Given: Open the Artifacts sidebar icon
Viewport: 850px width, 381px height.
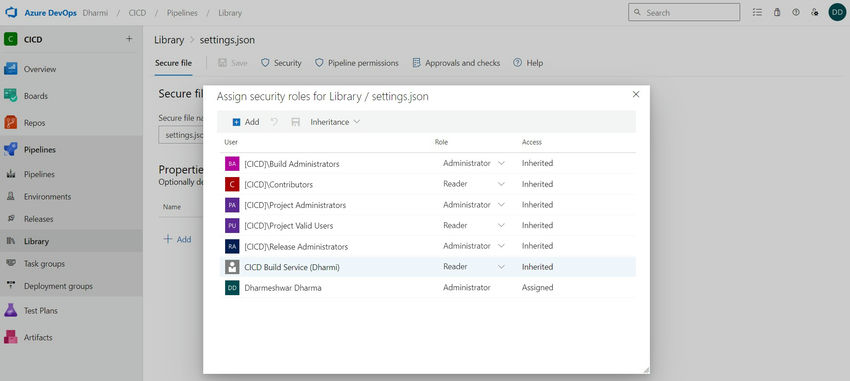Looking at the screenshot, I should tap(10, 337).
